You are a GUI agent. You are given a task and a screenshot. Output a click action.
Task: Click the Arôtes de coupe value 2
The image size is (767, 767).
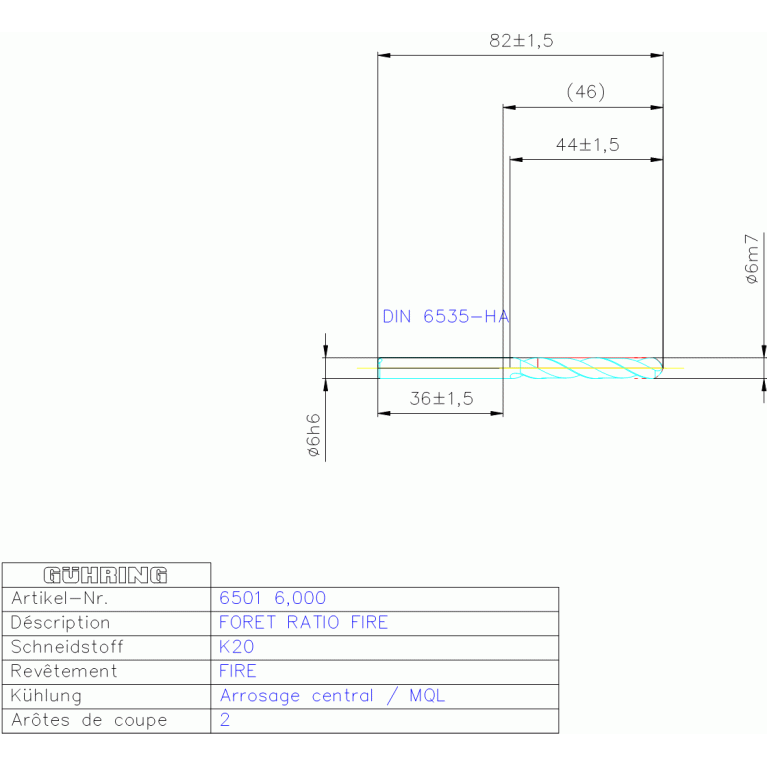click(x=225, y=720)
